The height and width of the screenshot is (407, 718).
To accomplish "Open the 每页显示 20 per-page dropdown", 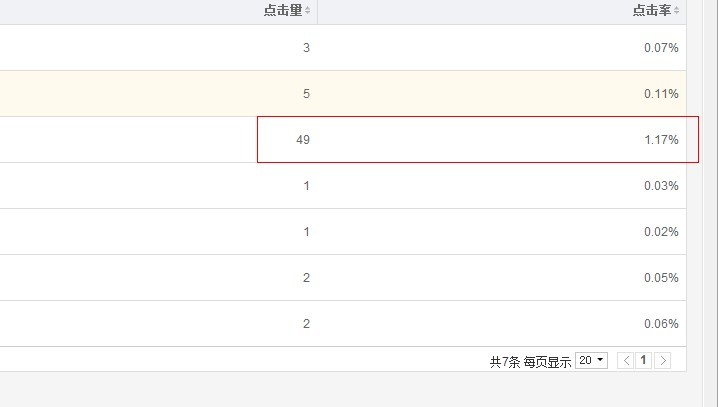I will click(x=591, y=361).
